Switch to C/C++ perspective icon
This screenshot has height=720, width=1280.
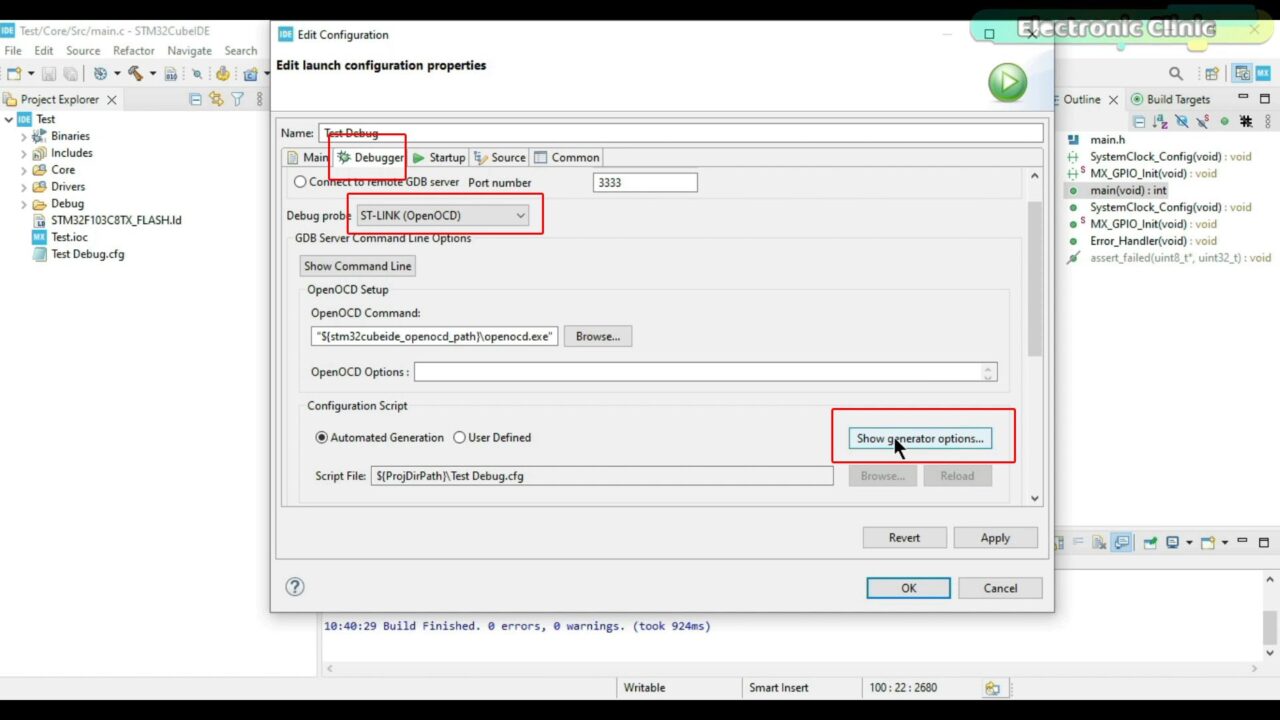[x=1242, y=73]
